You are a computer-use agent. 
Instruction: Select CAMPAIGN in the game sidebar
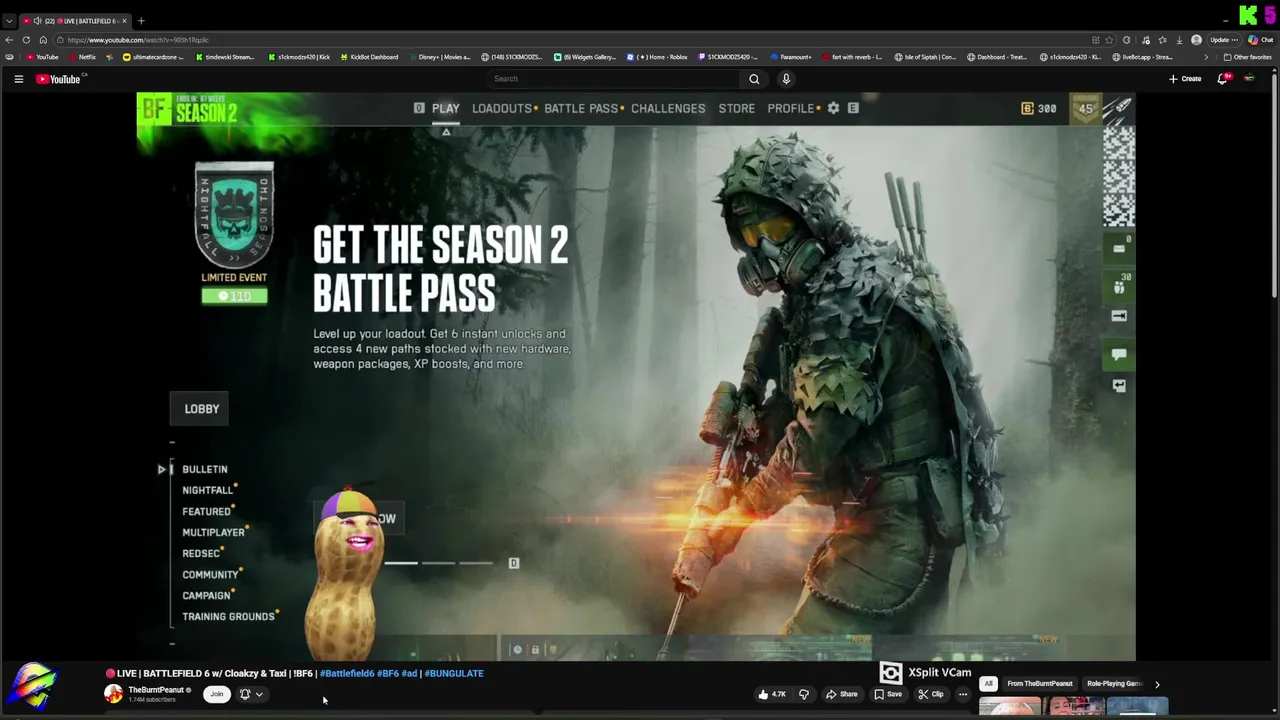(206, 595)
